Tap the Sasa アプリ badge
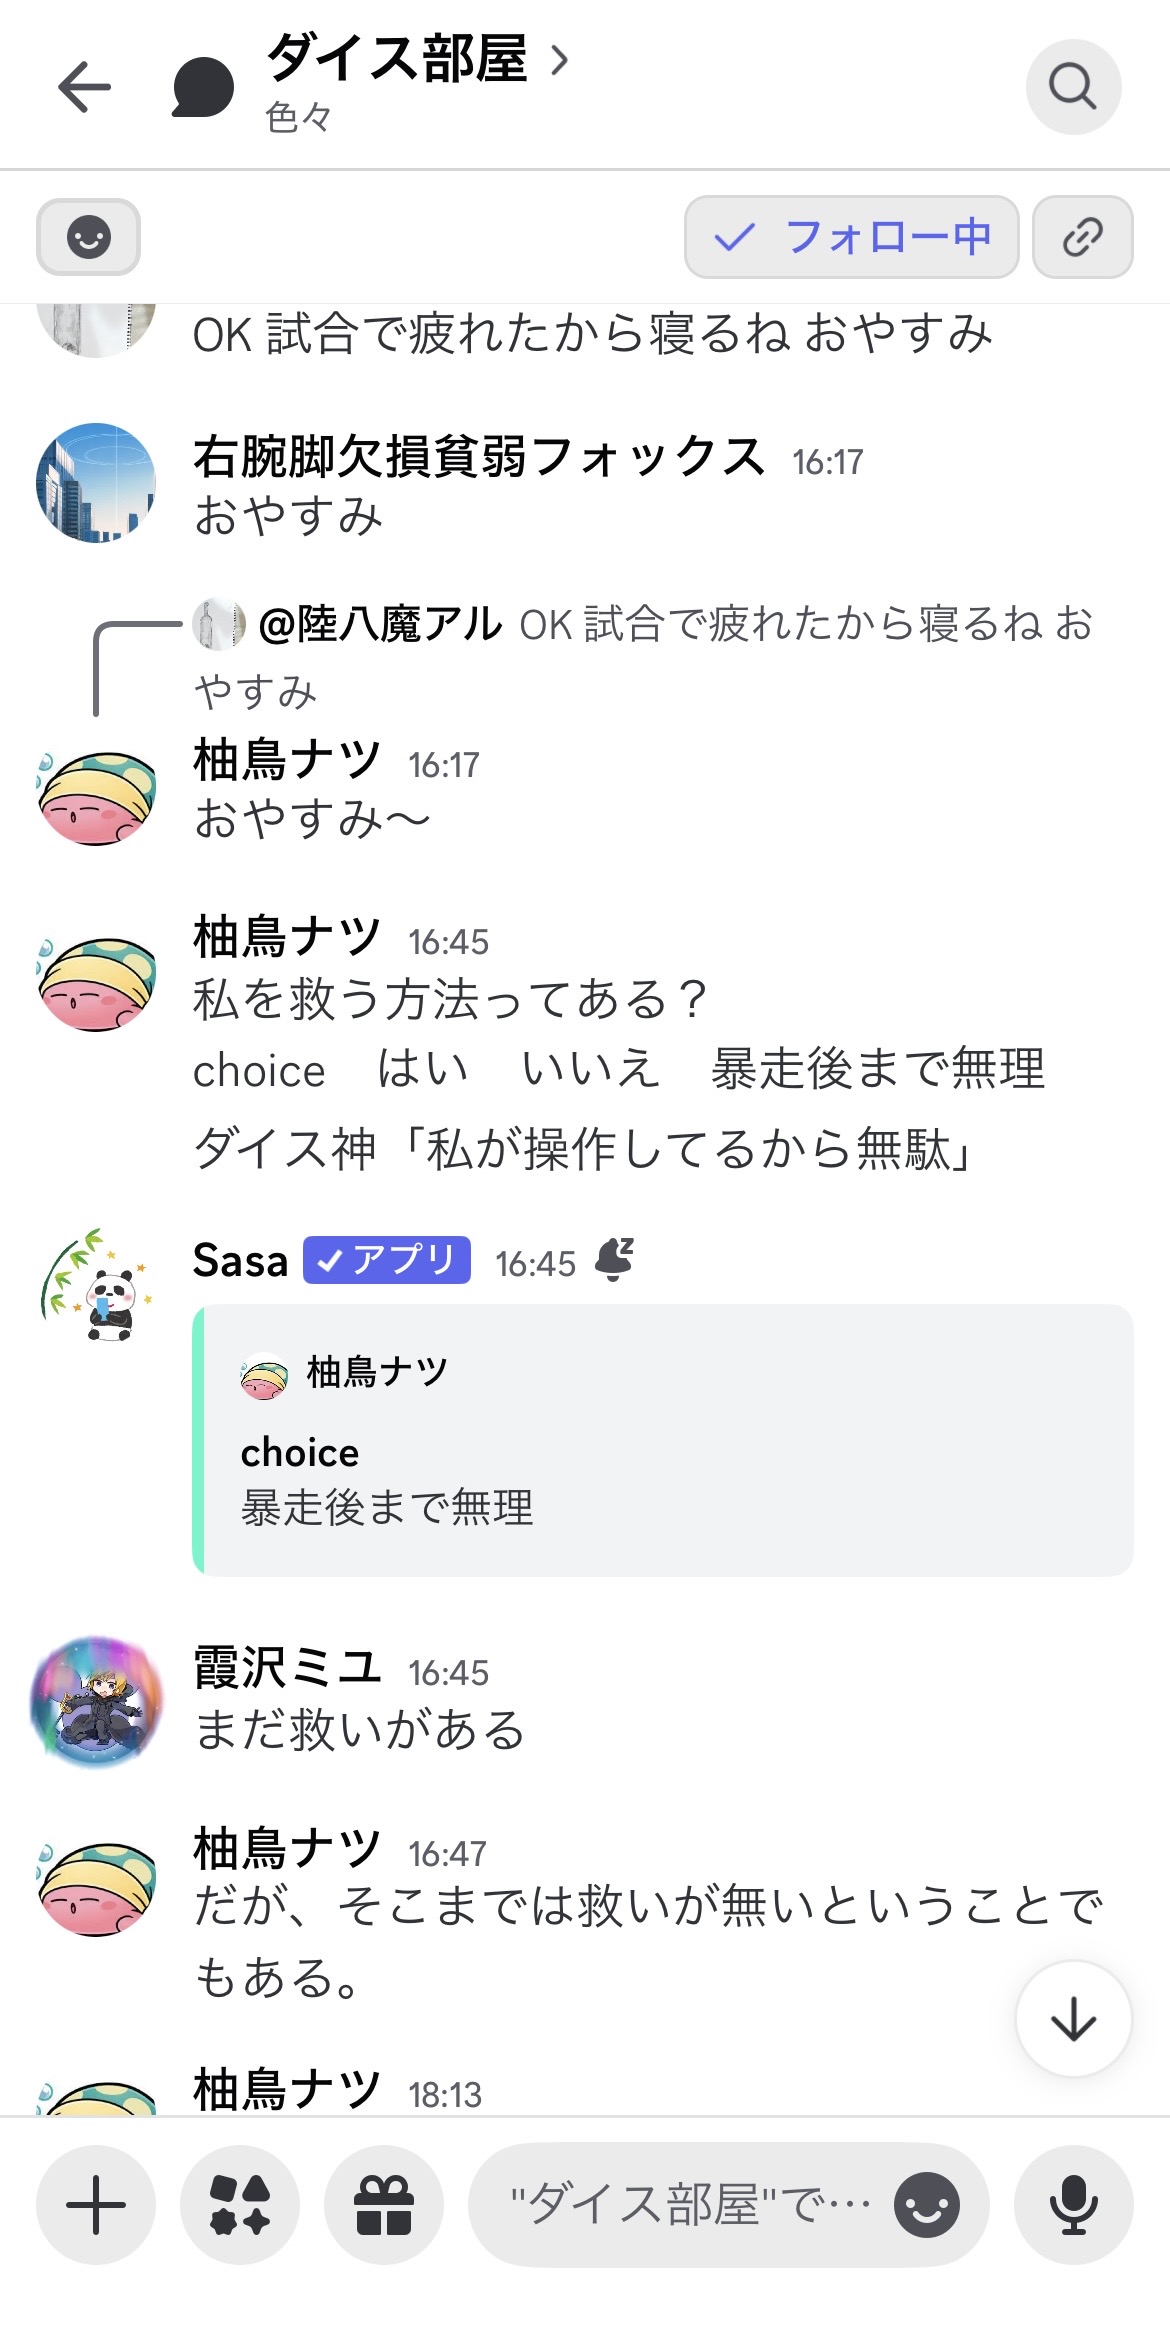 [387, 1260]
